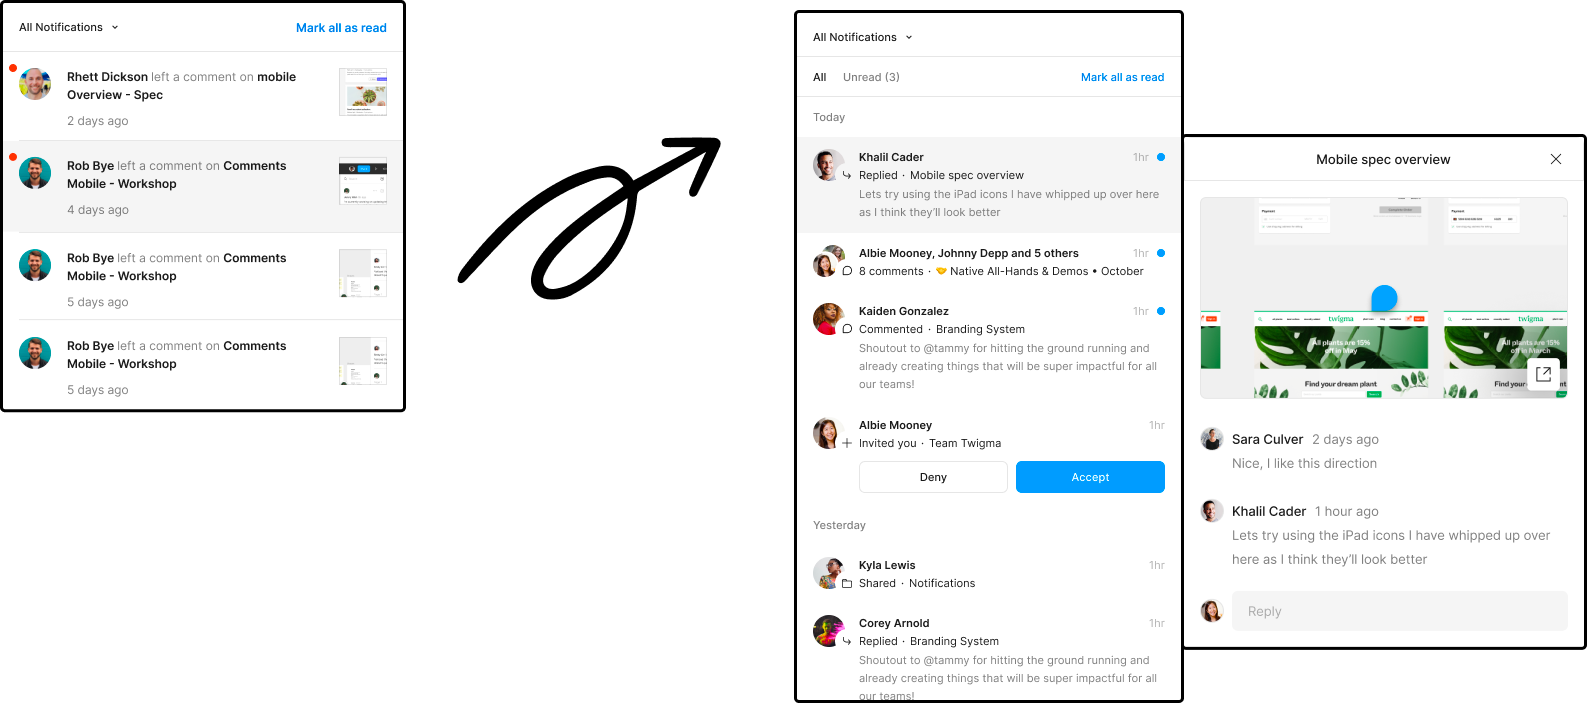The height and width of the screenshot is (703, 1587).
Task: Toggle unread dot on Khalil Cader notification
Action: 1160,157
